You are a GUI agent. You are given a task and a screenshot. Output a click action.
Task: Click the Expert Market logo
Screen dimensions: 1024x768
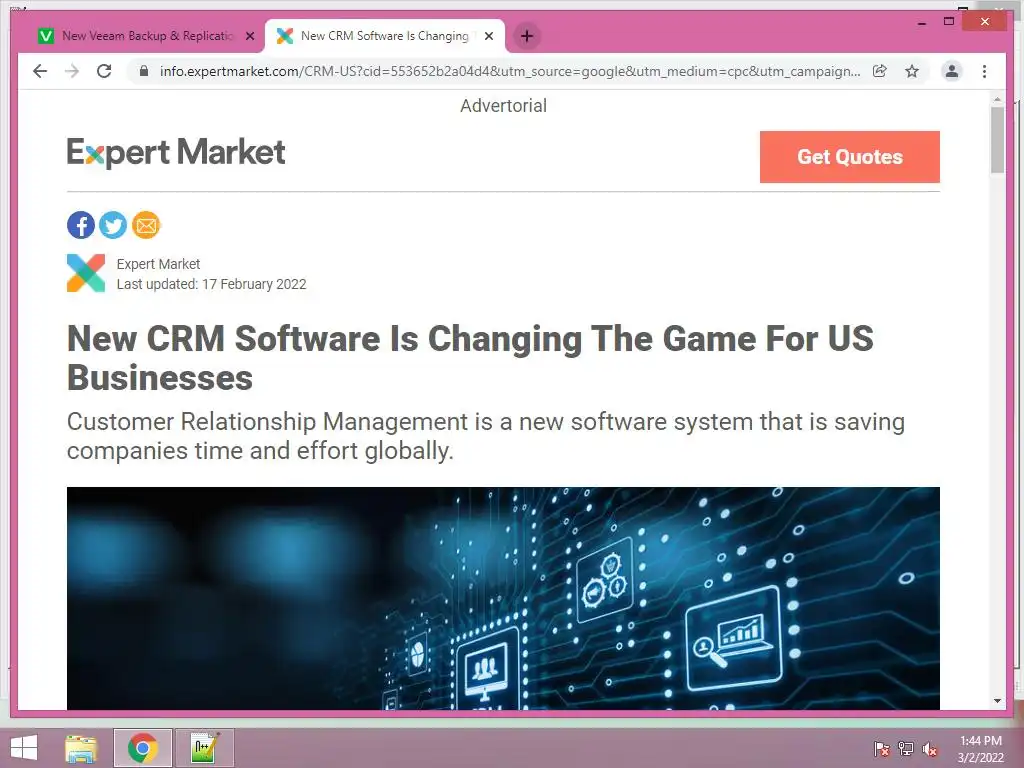(x=176, y=153)
